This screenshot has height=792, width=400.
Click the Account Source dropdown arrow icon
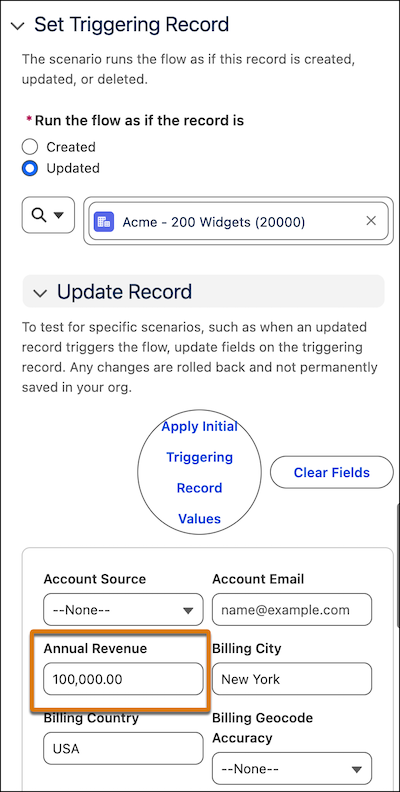(188, 611)
